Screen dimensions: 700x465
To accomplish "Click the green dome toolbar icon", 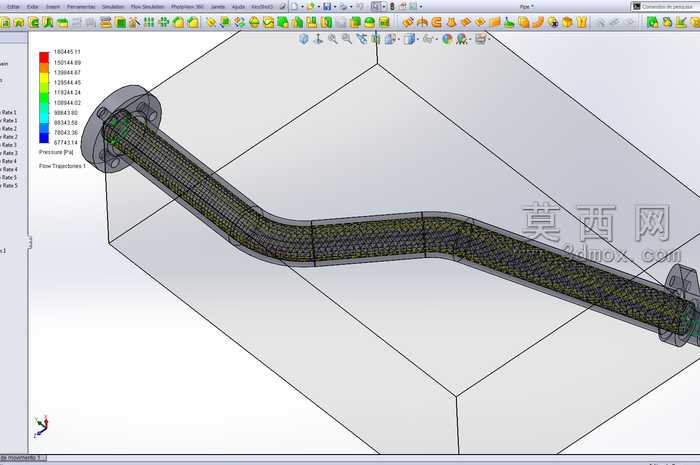I will pos(369,22).
